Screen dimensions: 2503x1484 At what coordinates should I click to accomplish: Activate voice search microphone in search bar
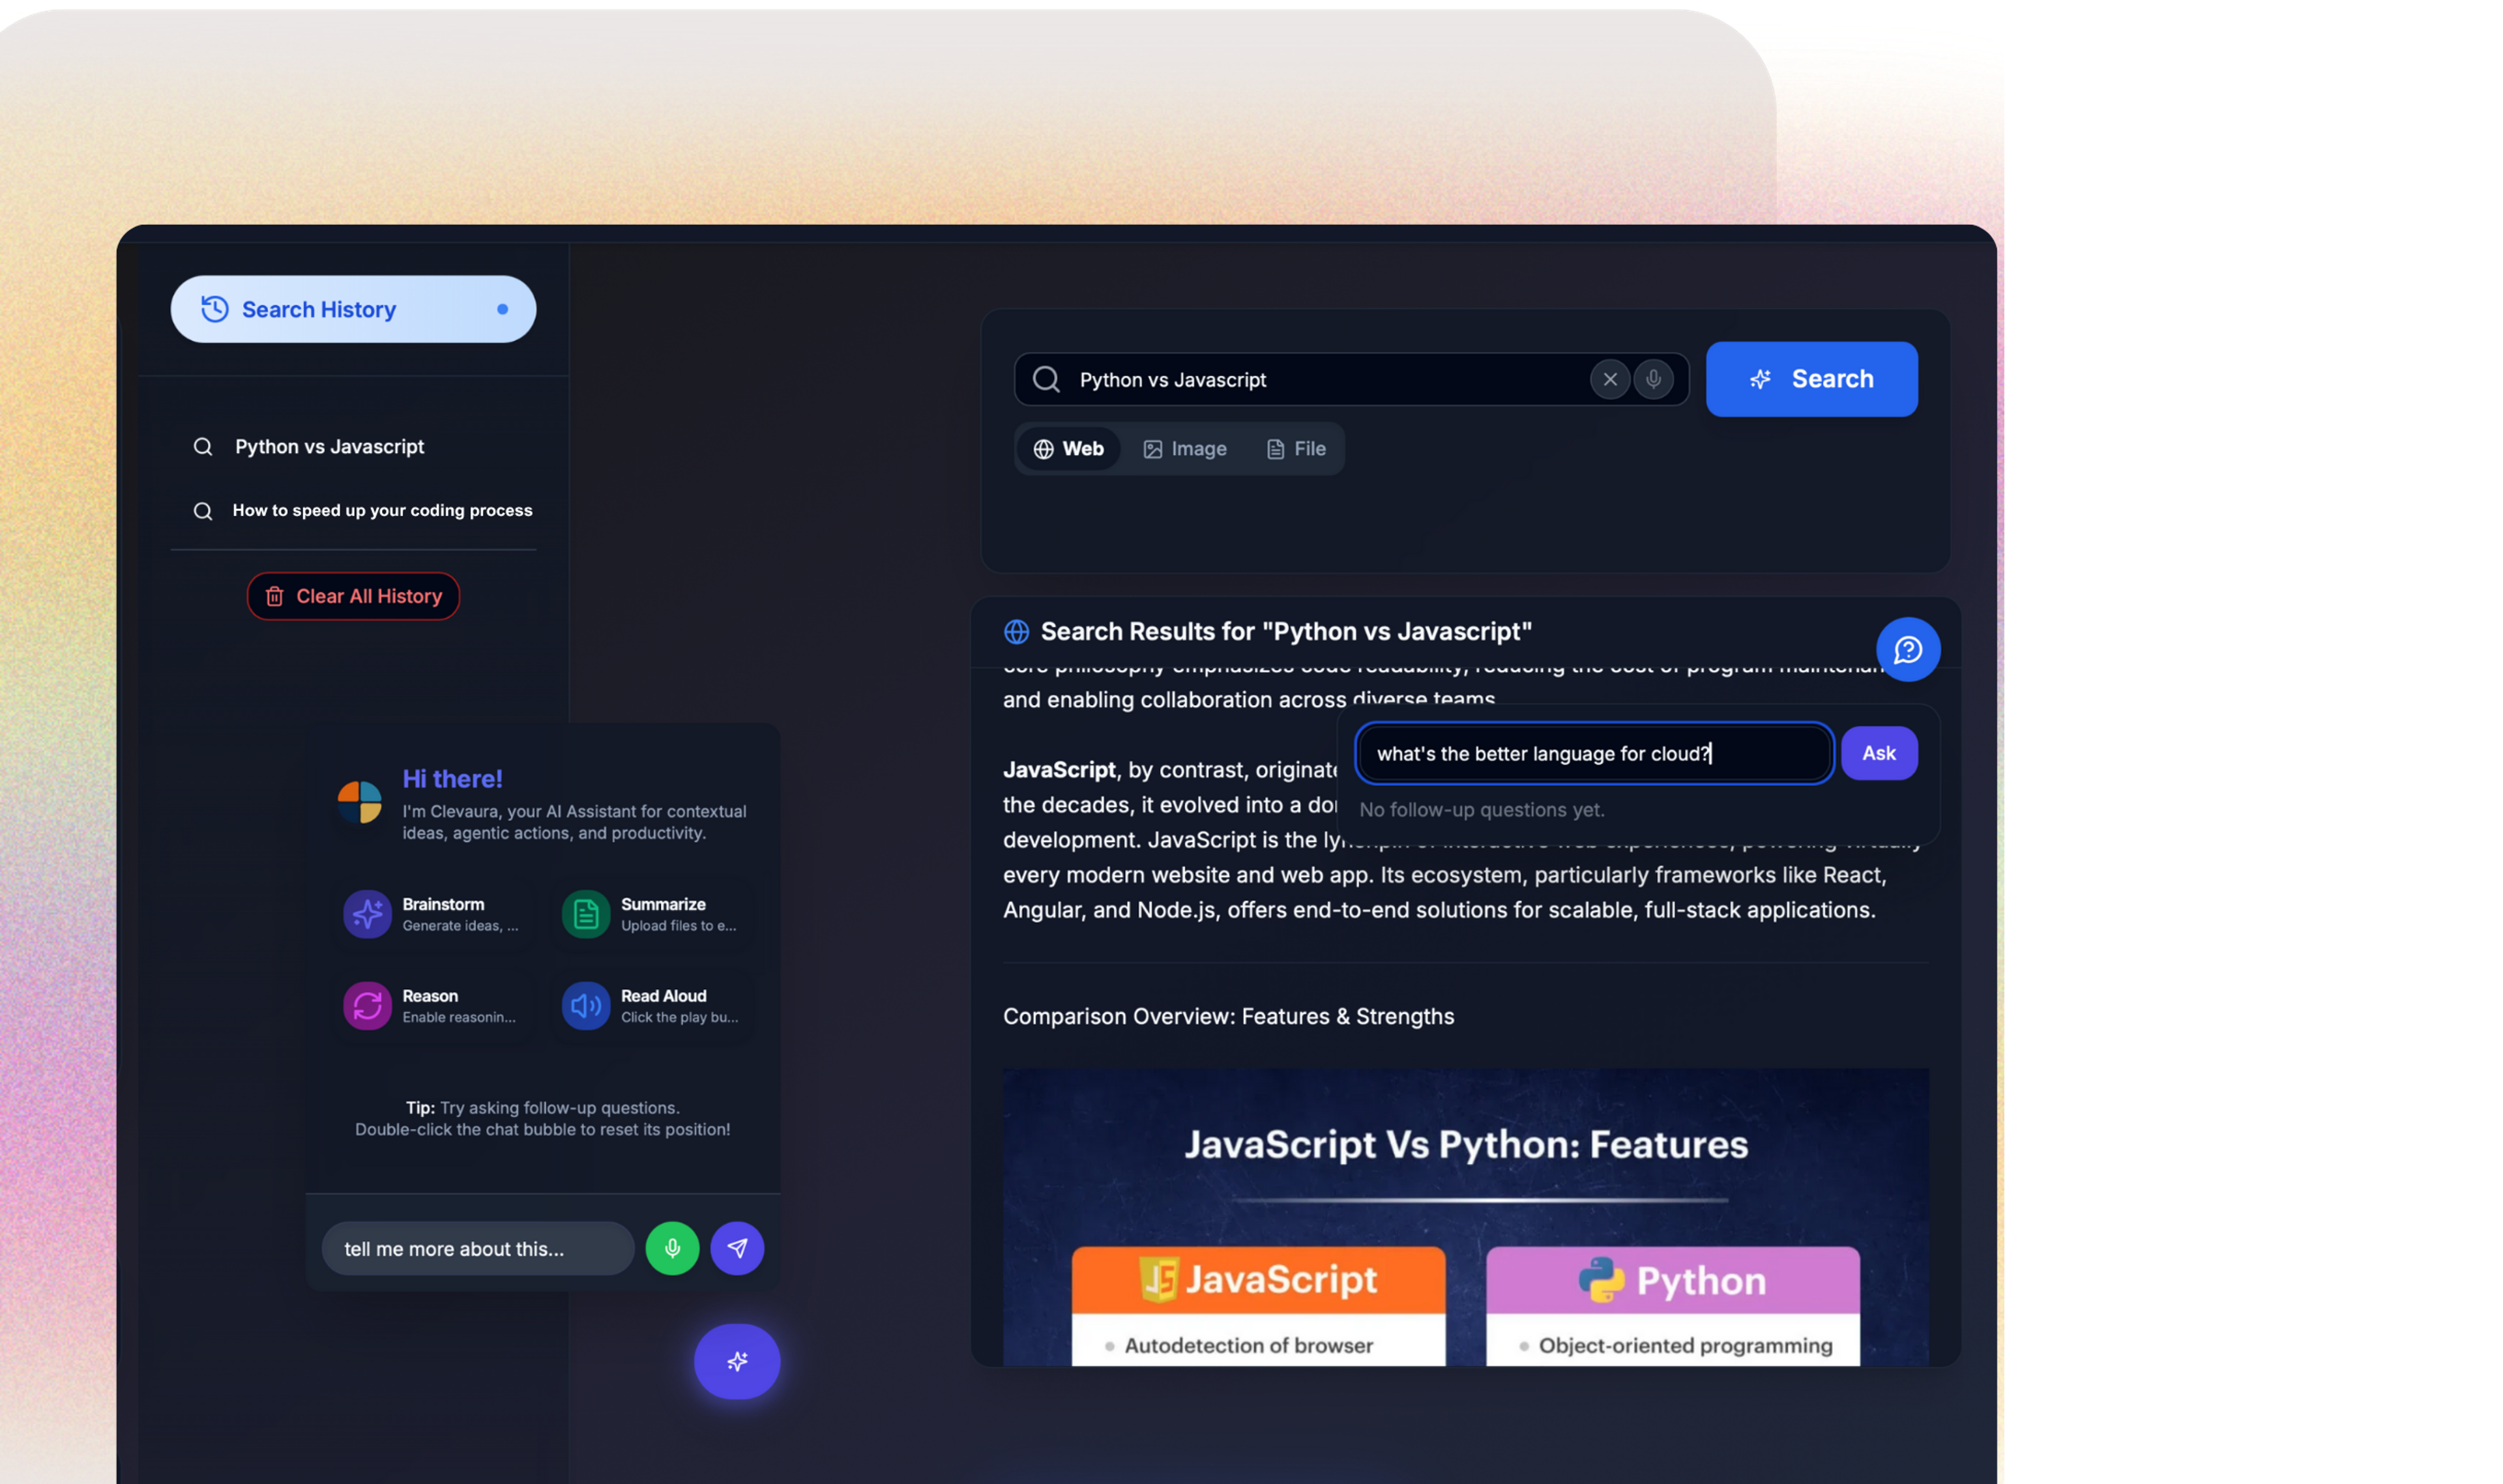coord(1653,380)
